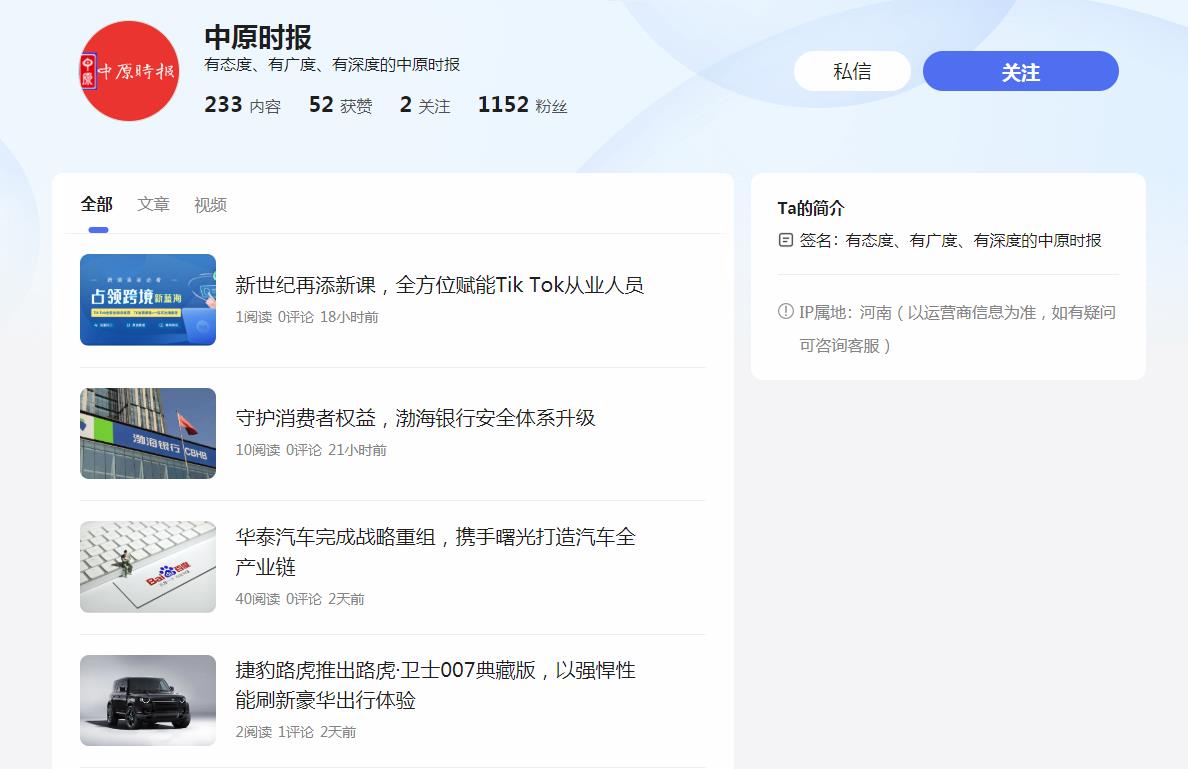Click the Baidu keyboard thumbnail

148,567
